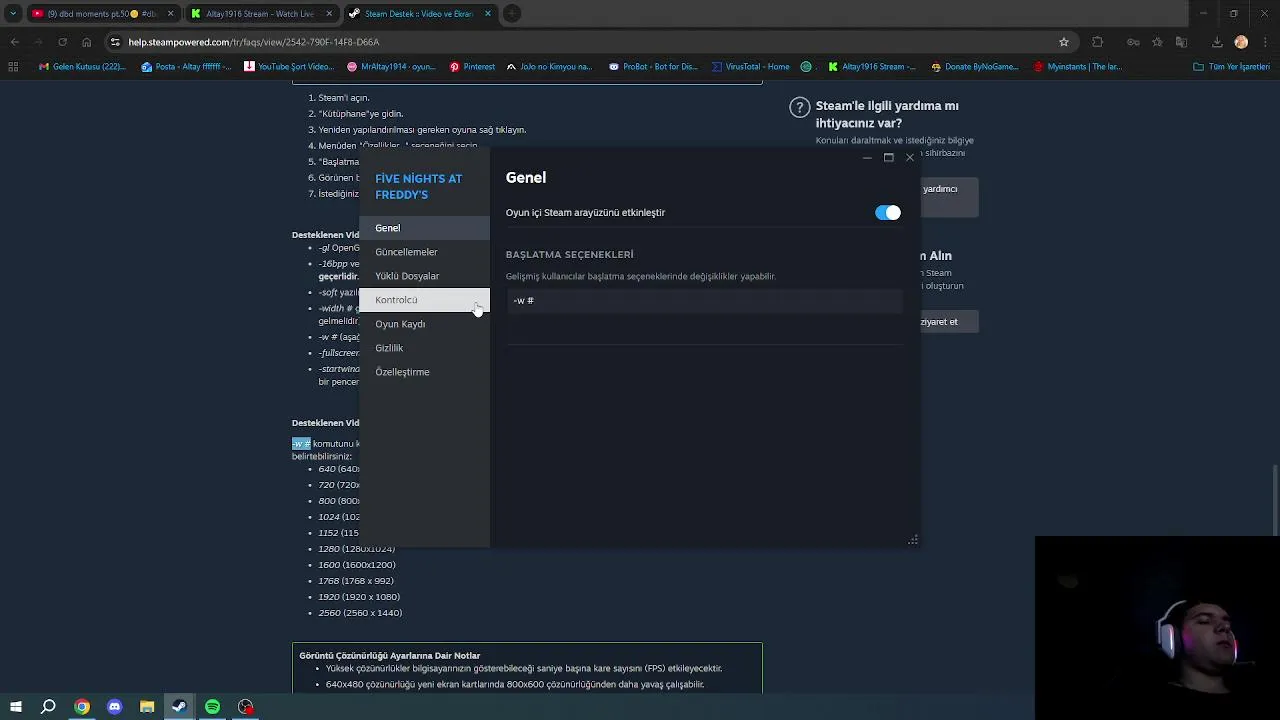Viewport: 1280px width, 720px height.
Task: Close the Steam Destek browser tab
Action: [488, 14]
